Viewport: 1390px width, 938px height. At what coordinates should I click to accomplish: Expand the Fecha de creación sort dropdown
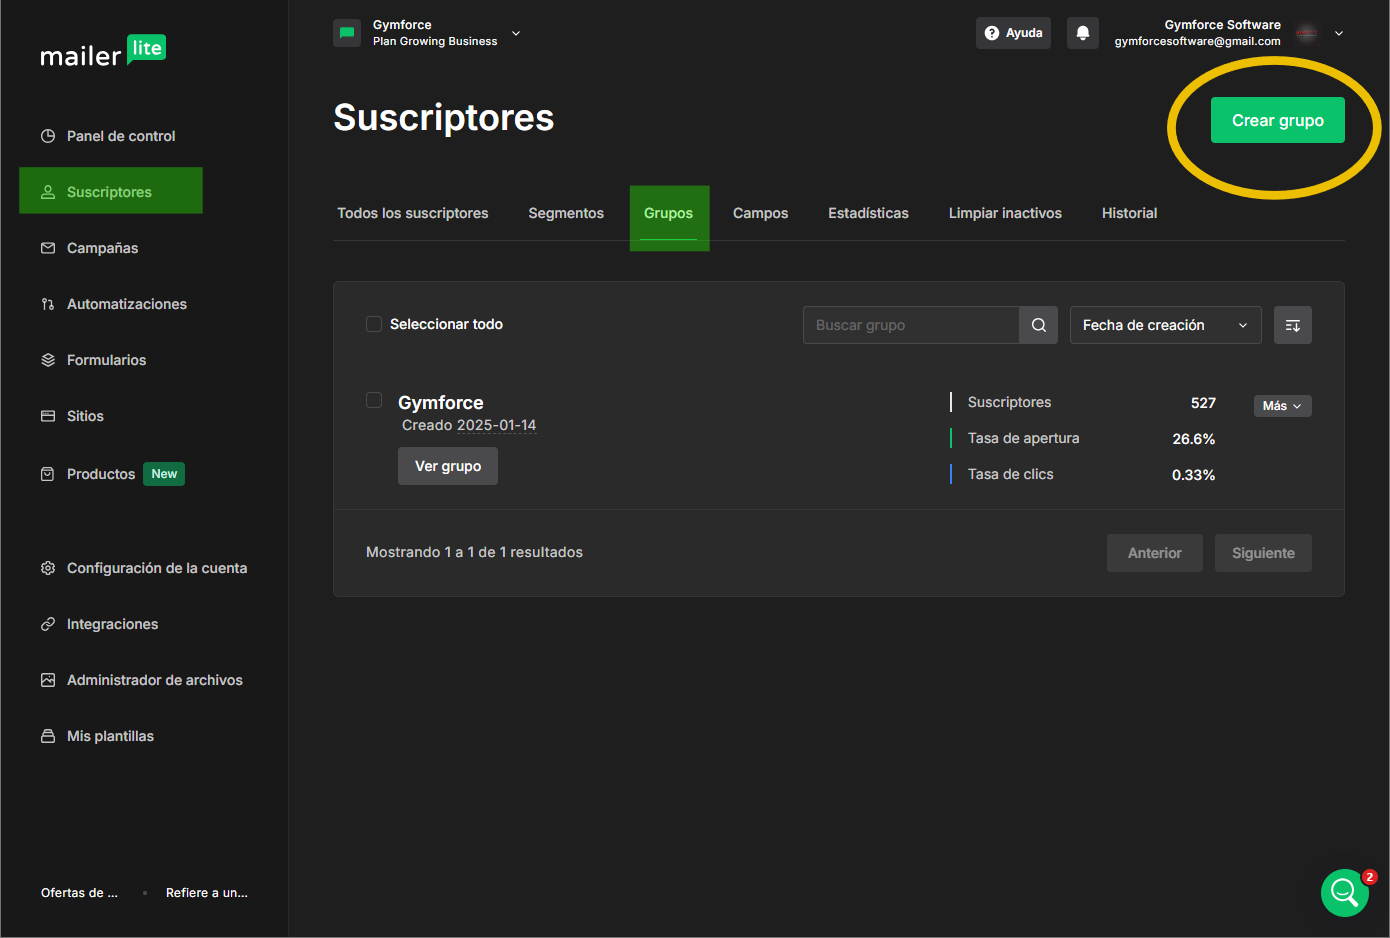tap(1165, 325)
